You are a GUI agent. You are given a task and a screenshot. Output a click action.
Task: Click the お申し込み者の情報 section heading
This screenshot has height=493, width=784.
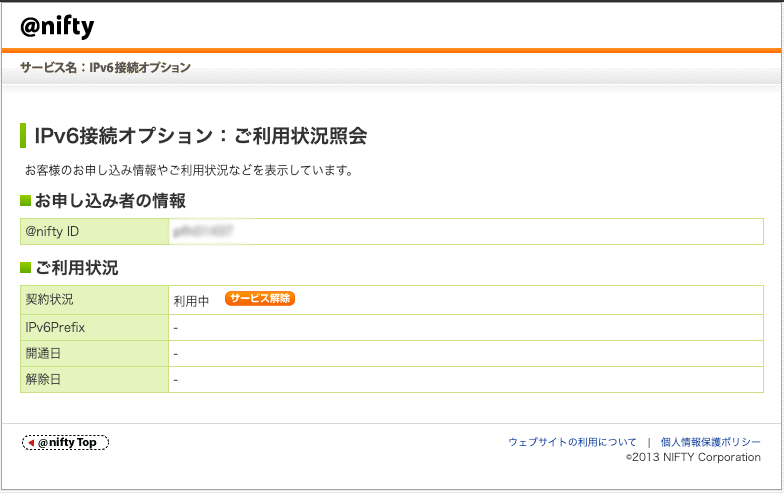pyautogui.click(x=110, y=201)
